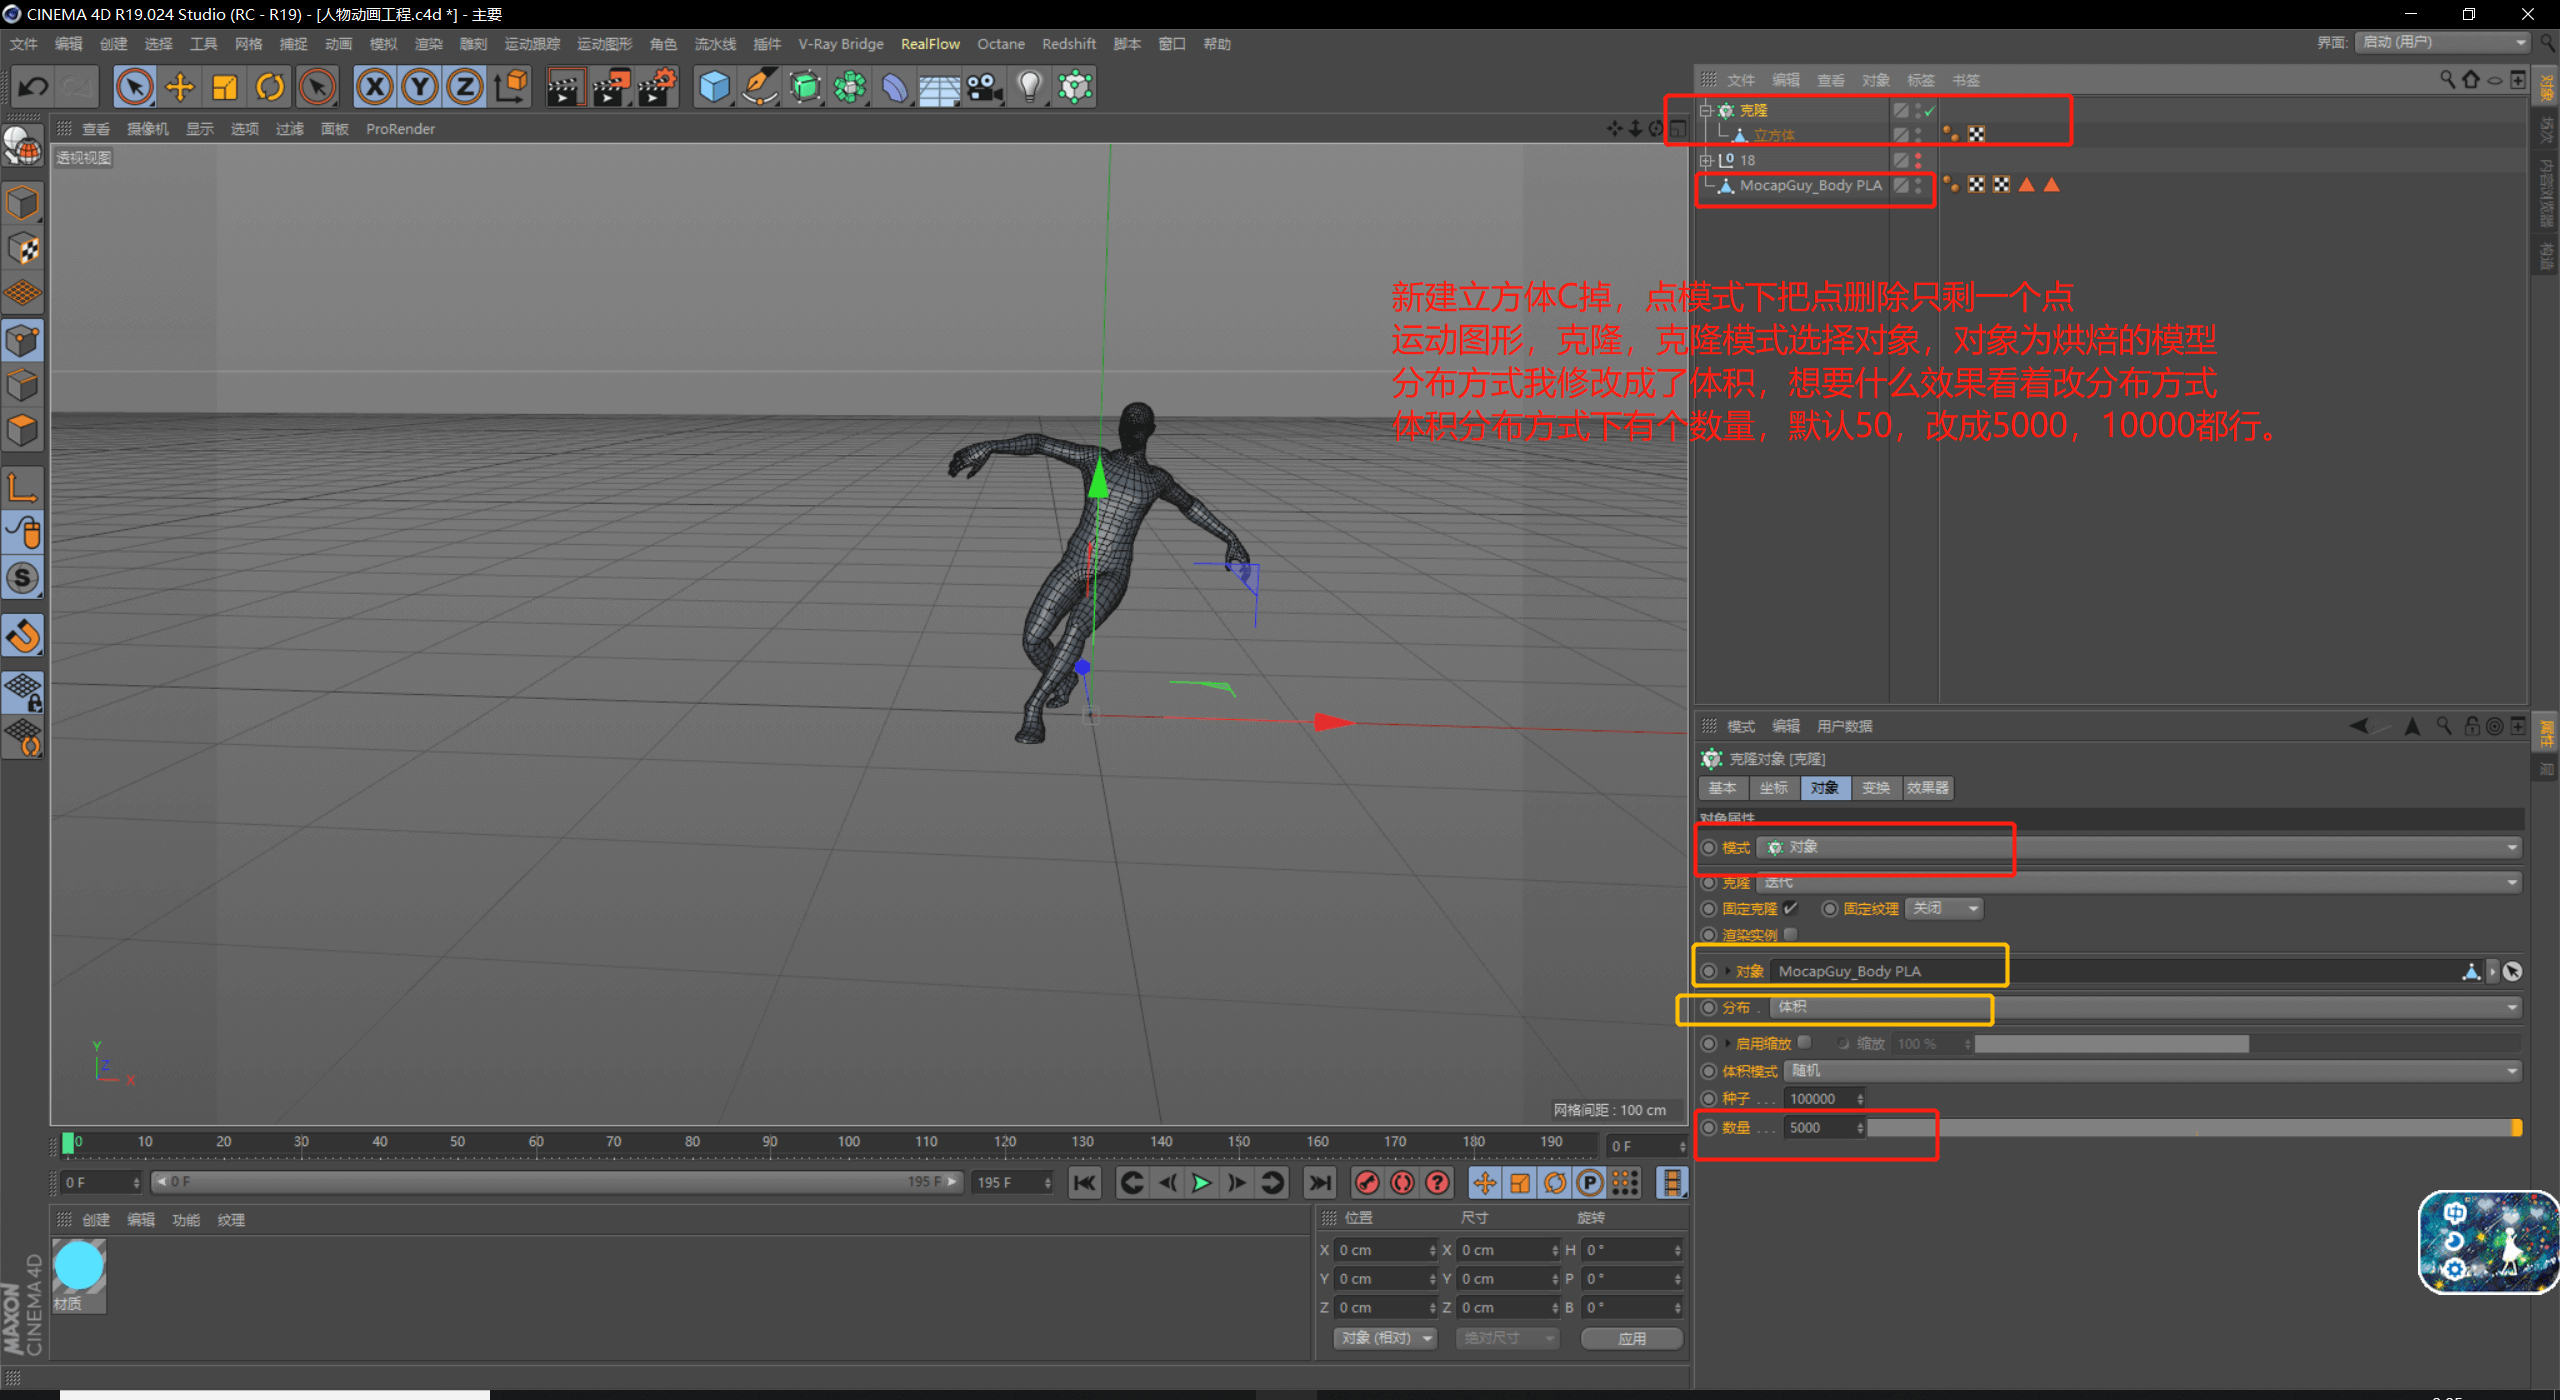
Task: Click the Make Editable icon
Action: [x=23, y=147]
